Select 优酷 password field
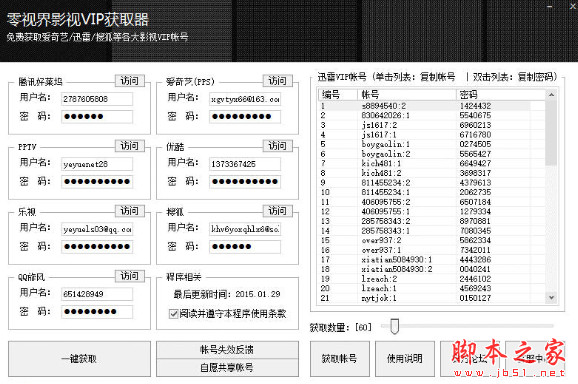This screenshot has height=384, width=578. [245, 182]
